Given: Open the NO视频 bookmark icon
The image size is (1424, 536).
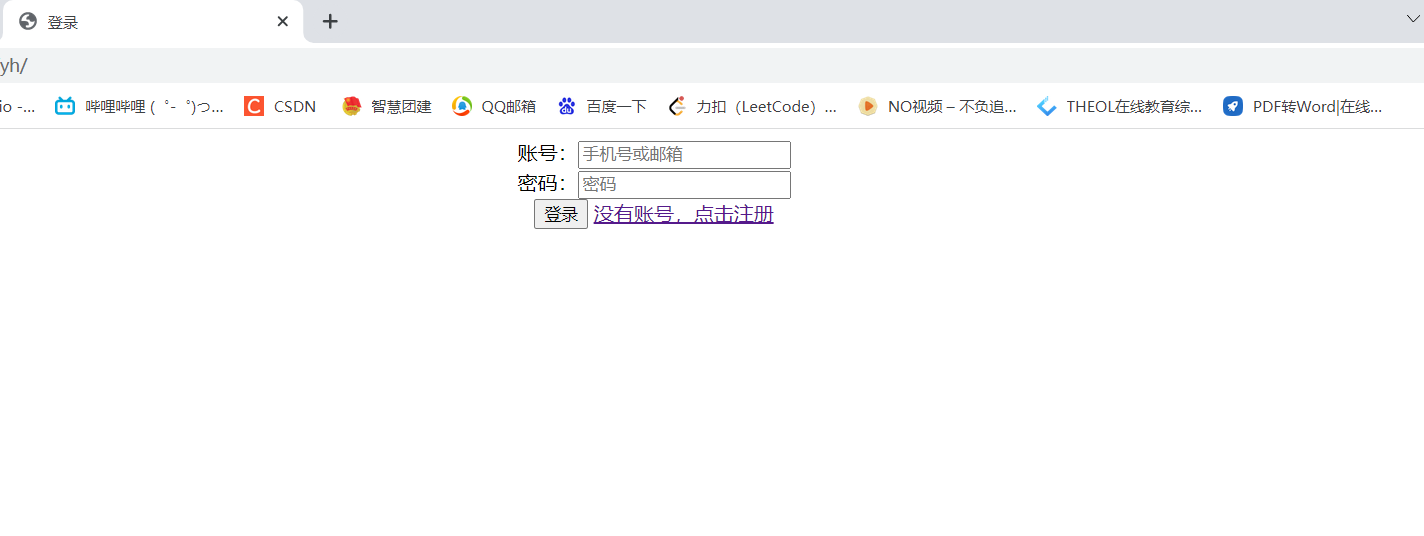Looking at the screenshot, I should click(868, 106).
